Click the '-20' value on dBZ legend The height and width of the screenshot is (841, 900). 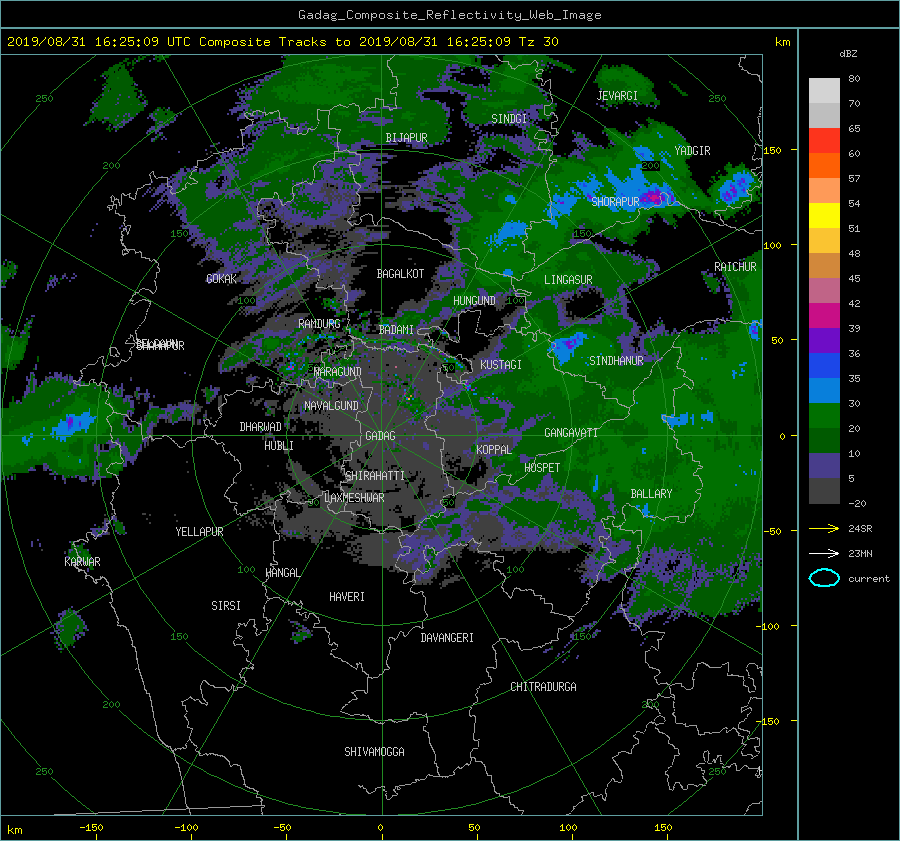click(x=857, y=503)
